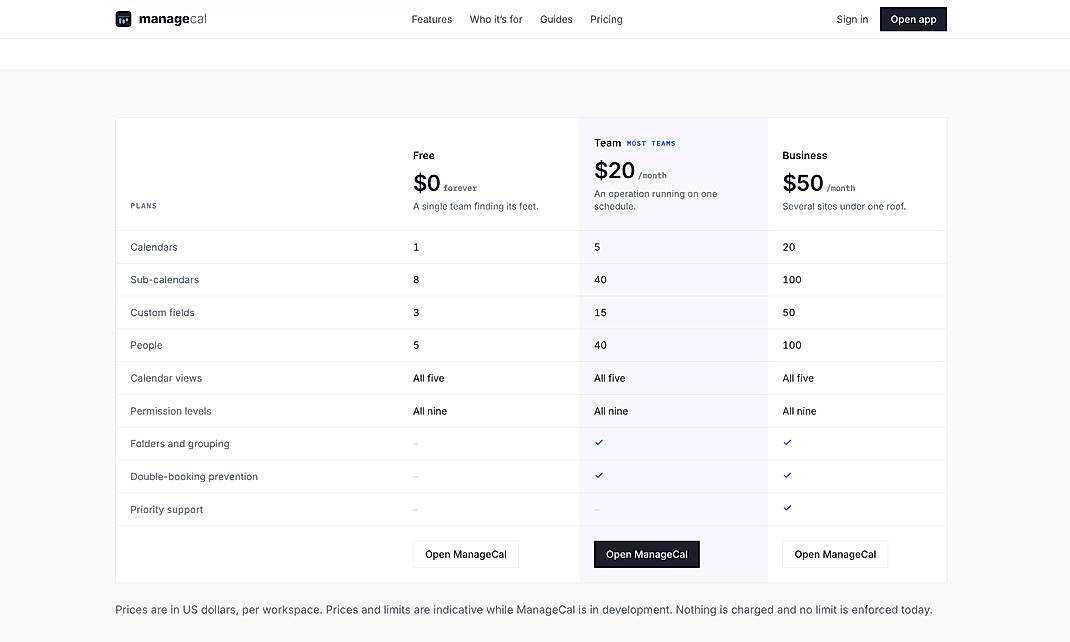This screenshot has height=642, width=1070.
Task: Click the Permission levels row label
Action: pos(171,411)
